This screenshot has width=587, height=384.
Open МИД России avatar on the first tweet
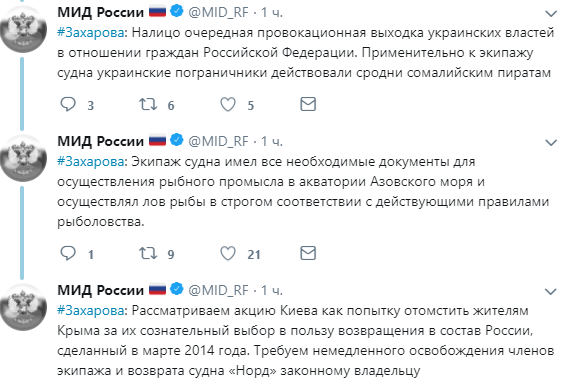point(23,29)
